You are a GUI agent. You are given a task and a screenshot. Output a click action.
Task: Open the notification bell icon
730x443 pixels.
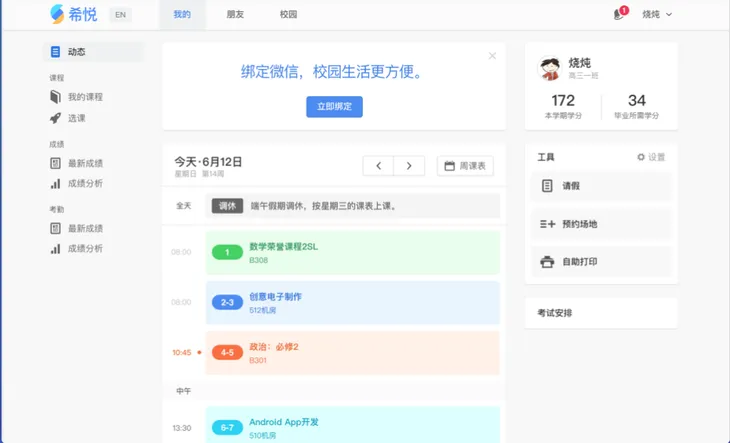[619, 14]
